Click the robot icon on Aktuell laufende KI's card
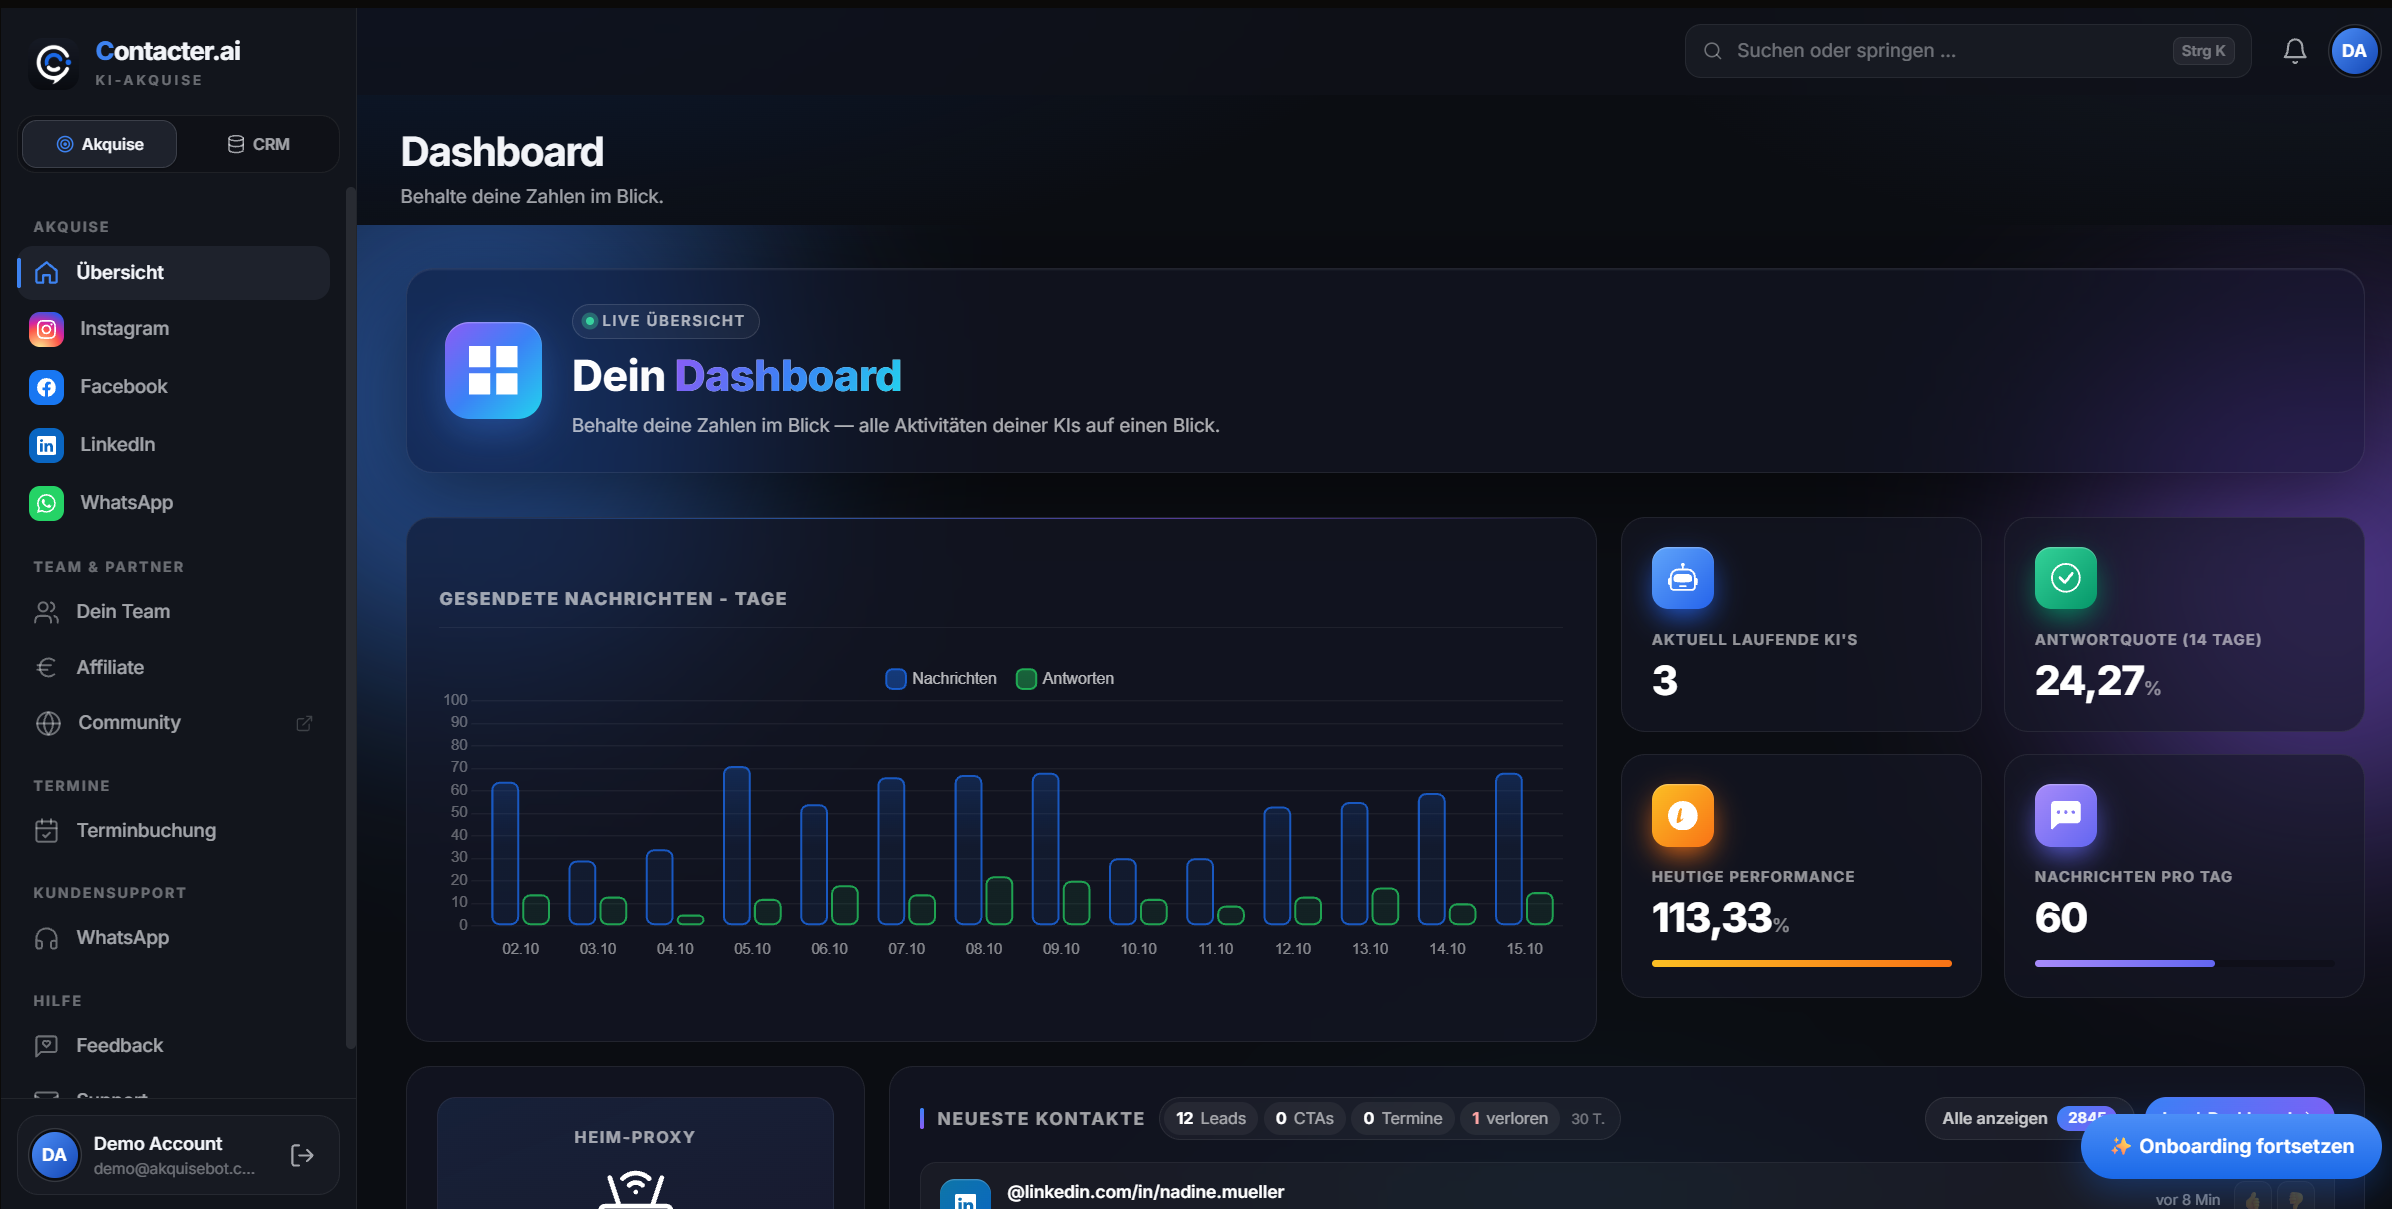Viewport: 2392px width, 1209px height. 1682,578
